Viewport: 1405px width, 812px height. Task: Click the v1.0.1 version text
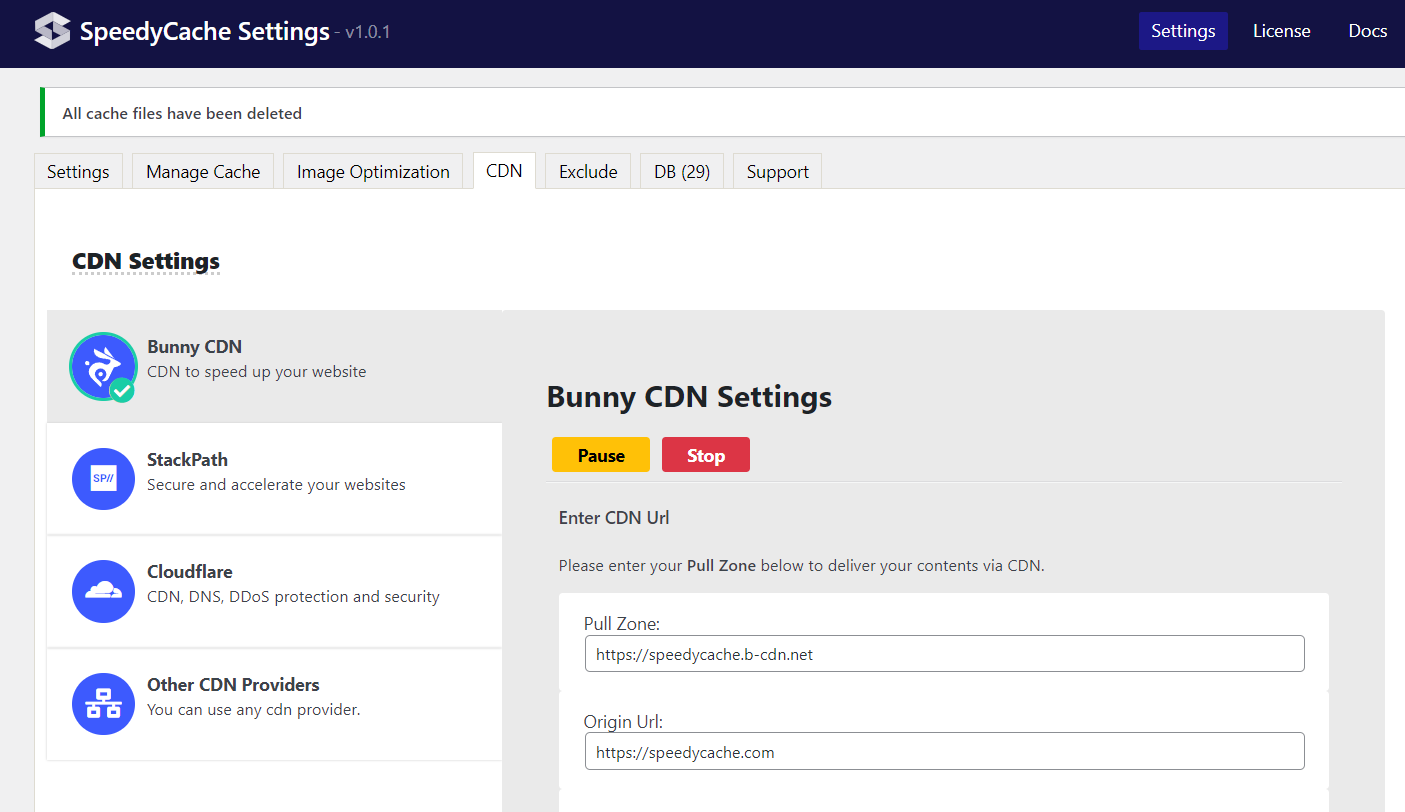[x=367, y=33]
